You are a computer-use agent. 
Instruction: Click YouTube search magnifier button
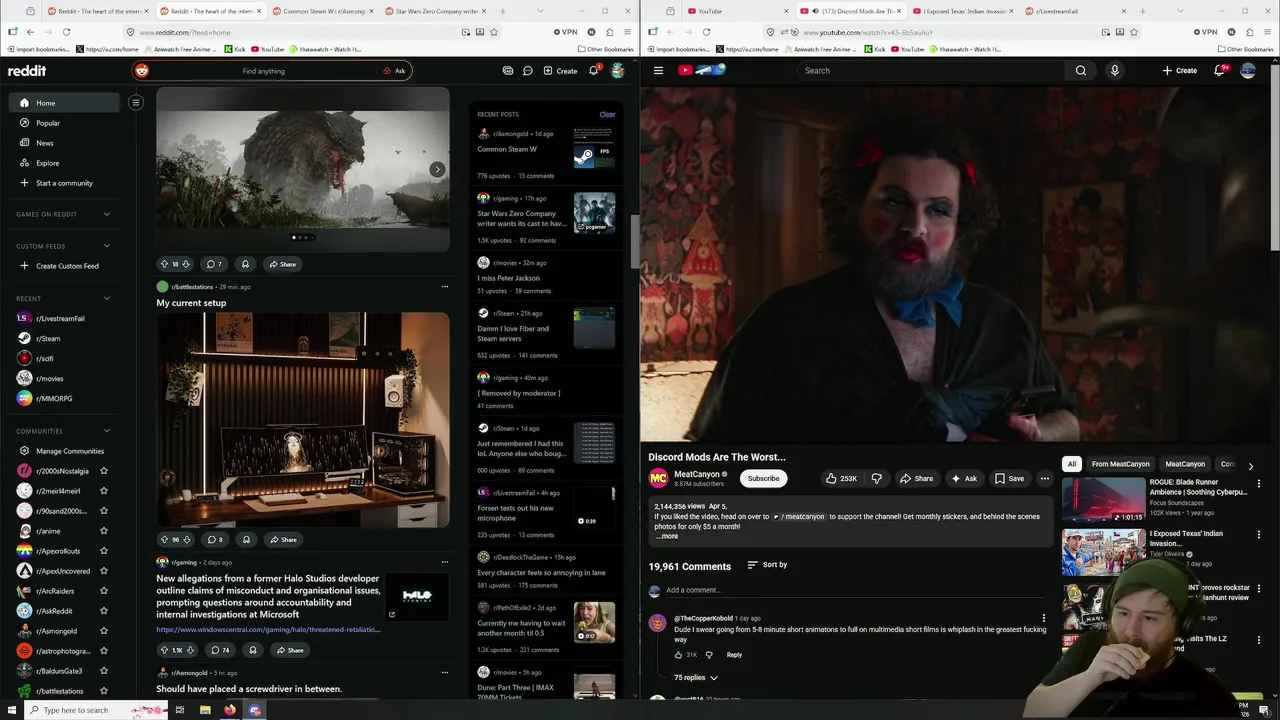[1080, 71]
